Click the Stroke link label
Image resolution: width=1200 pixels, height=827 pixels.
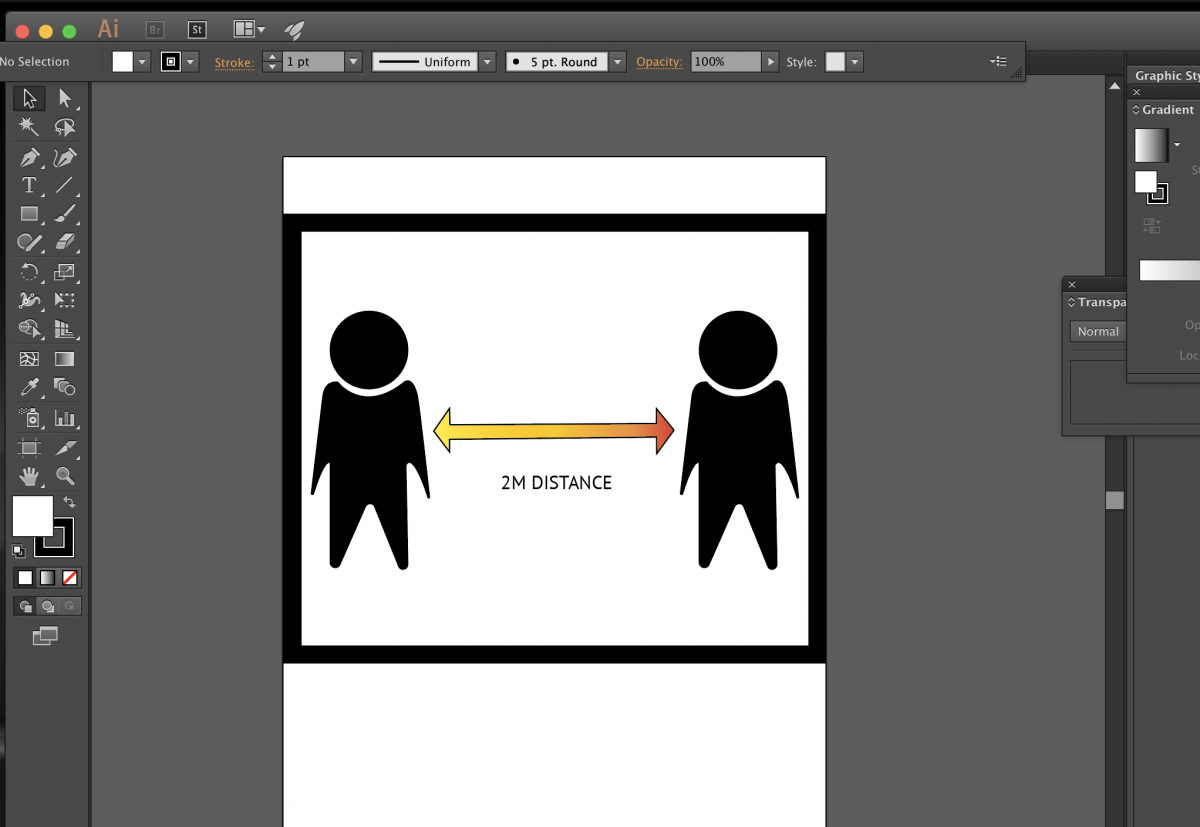[234, 62]
